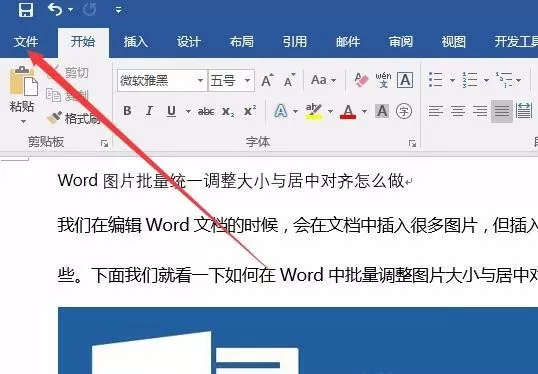Apply bullet list formatting

[x=436, y=80]
